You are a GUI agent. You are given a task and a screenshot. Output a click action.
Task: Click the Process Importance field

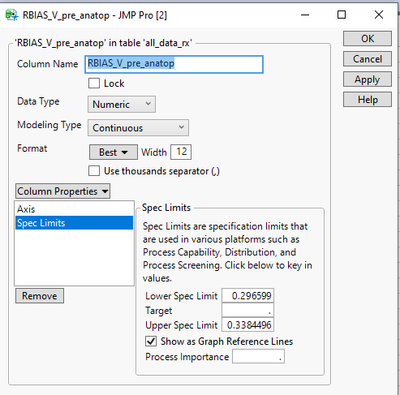tap(258, 357)
